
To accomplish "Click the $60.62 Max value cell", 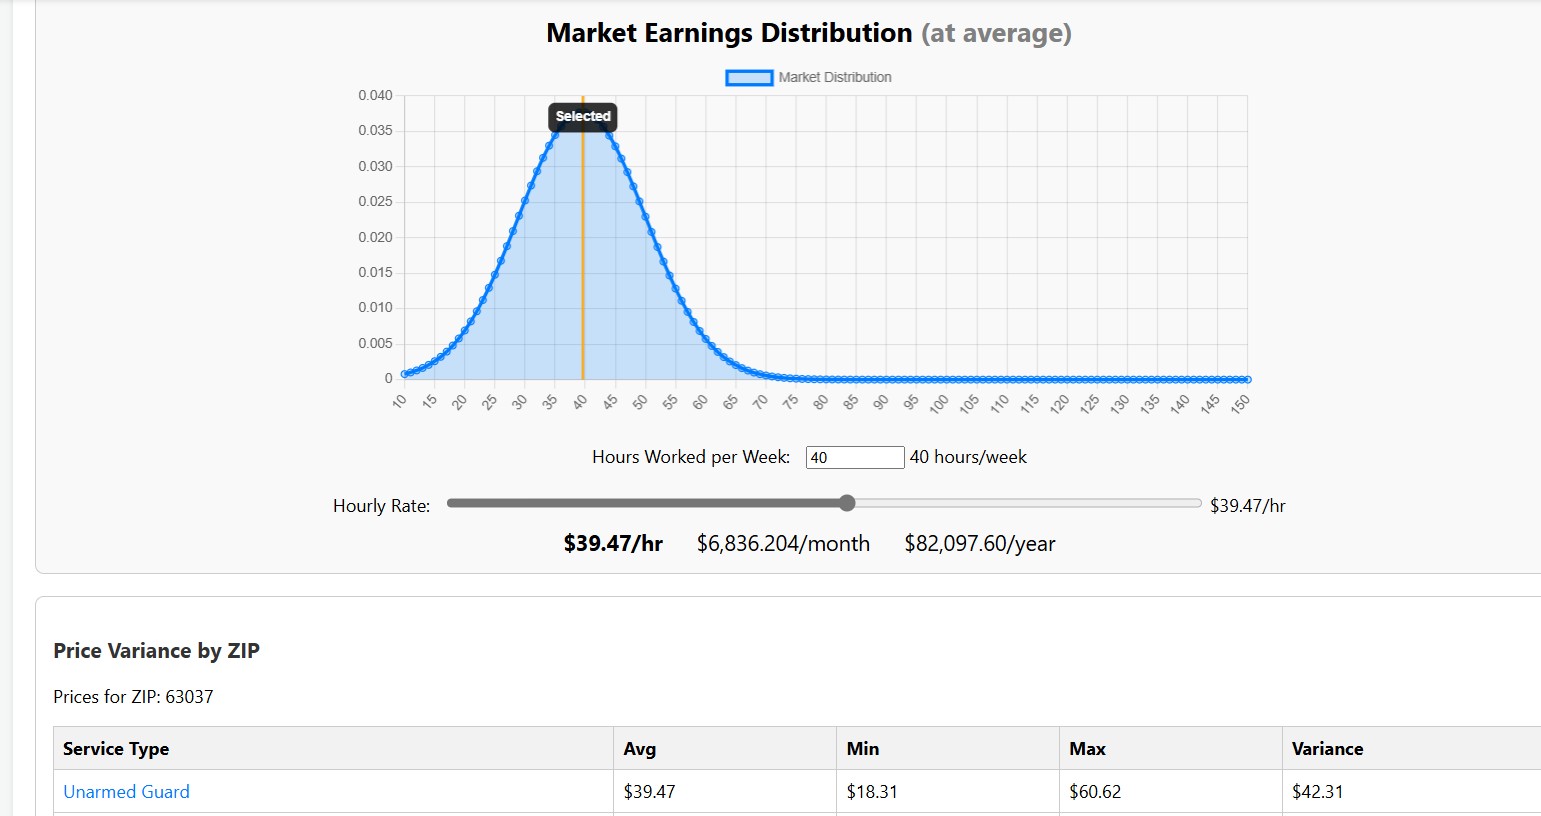I will click(1095, 791).
